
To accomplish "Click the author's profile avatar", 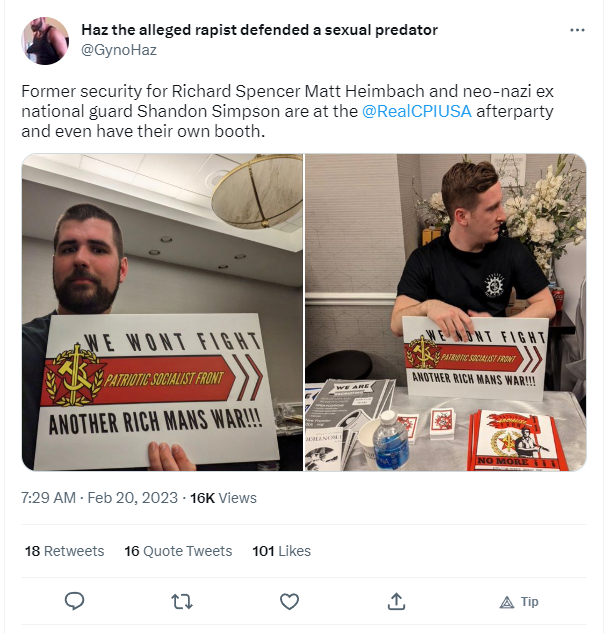I will point(45,41).
